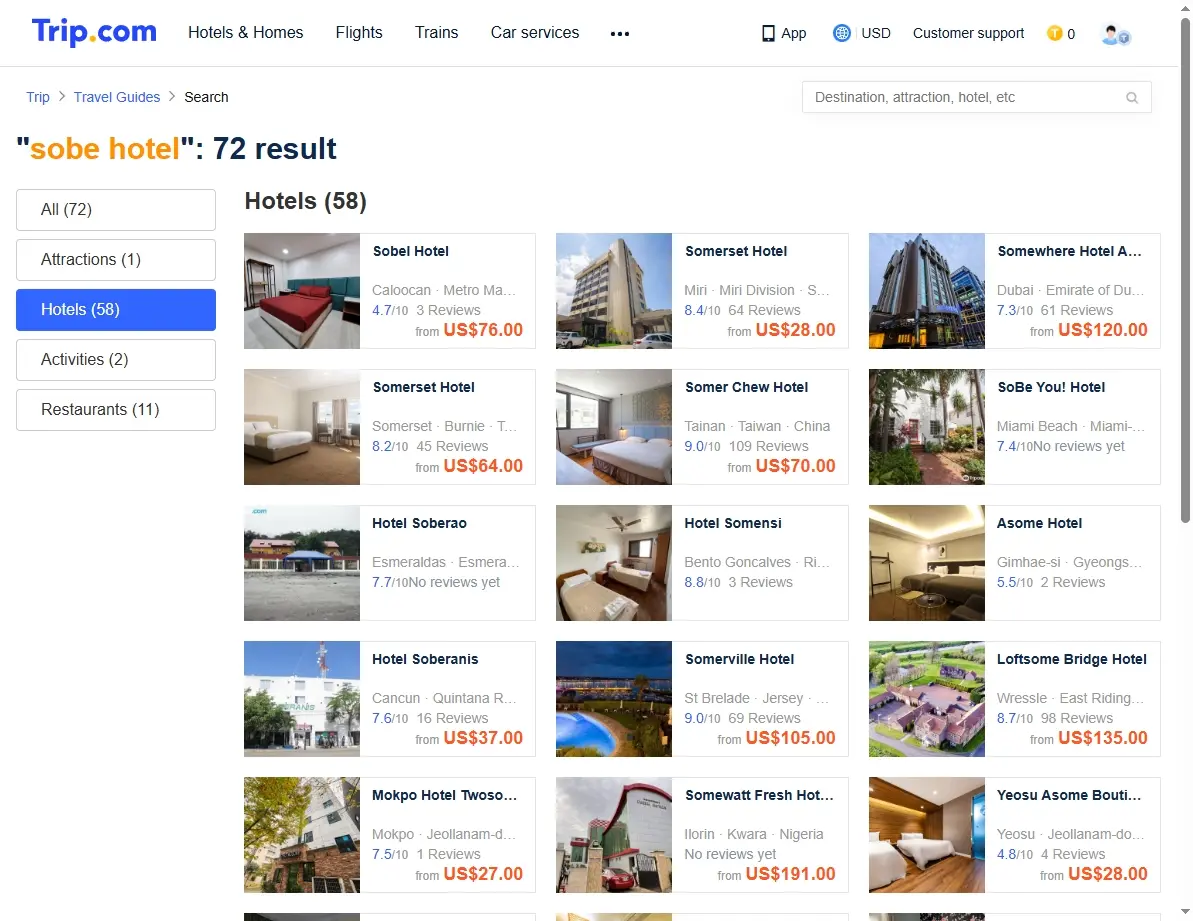The width and height of the screenshot is (1193, 921).
Task: Open Mokpo Hotel Twoso photo
Action: coord(302,835)
